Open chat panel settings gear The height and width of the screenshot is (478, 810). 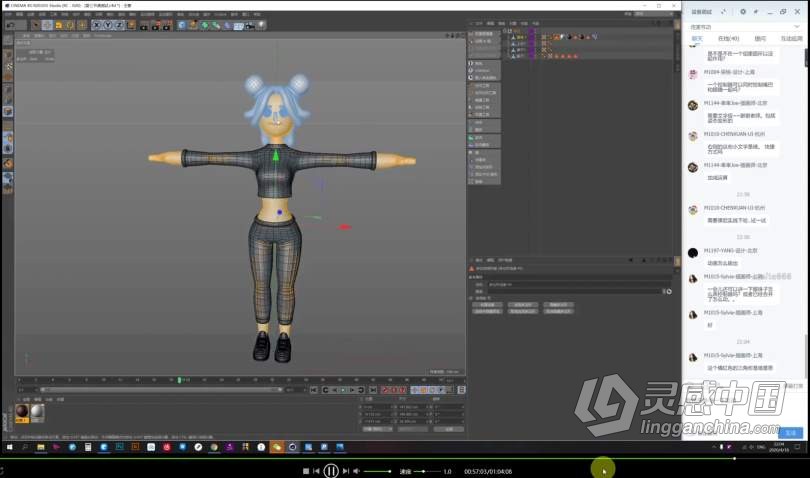point(743,11)
